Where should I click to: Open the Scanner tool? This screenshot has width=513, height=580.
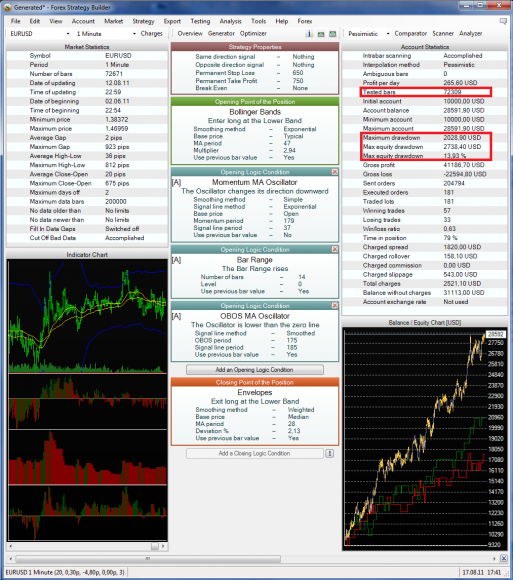tap(443, 34)
